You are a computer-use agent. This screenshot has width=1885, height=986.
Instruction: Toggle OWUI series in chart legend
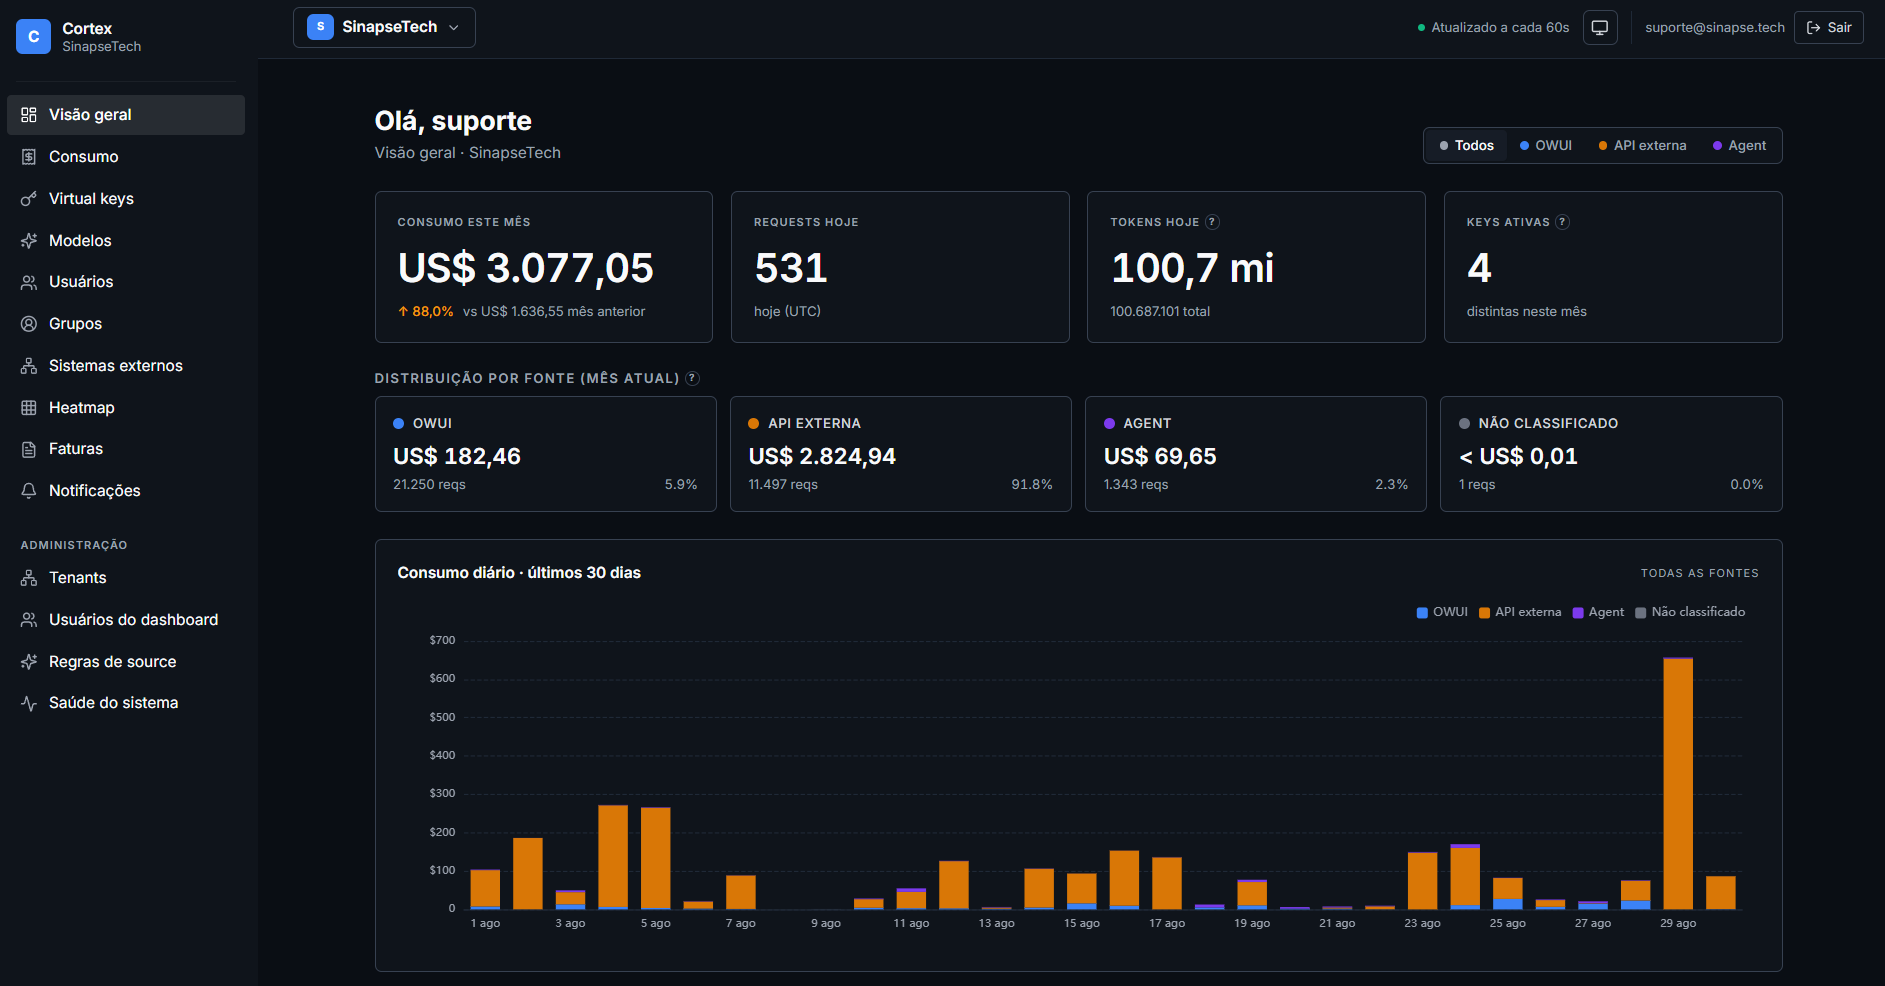1442,612
